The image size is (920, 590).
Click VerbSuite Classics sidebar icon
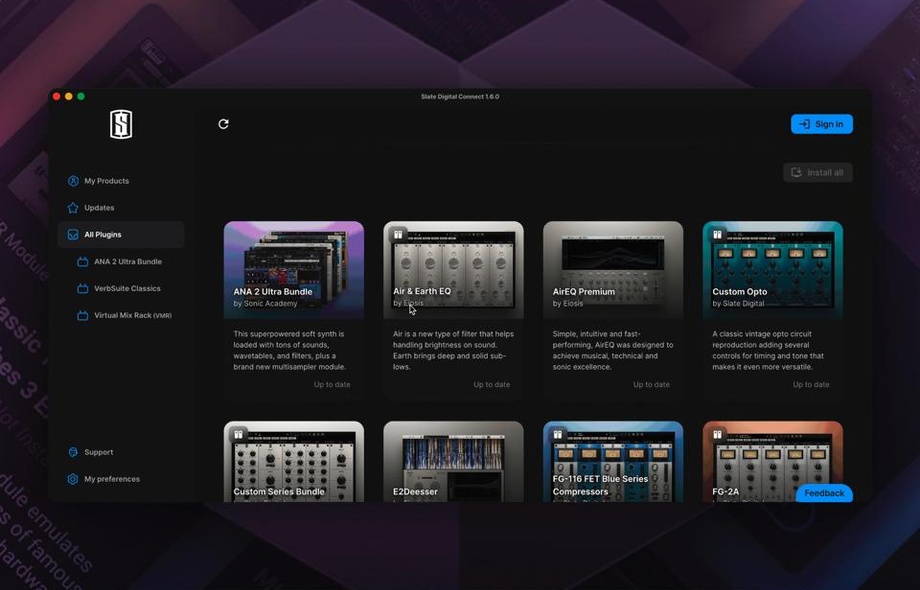[x=83, y=289]
